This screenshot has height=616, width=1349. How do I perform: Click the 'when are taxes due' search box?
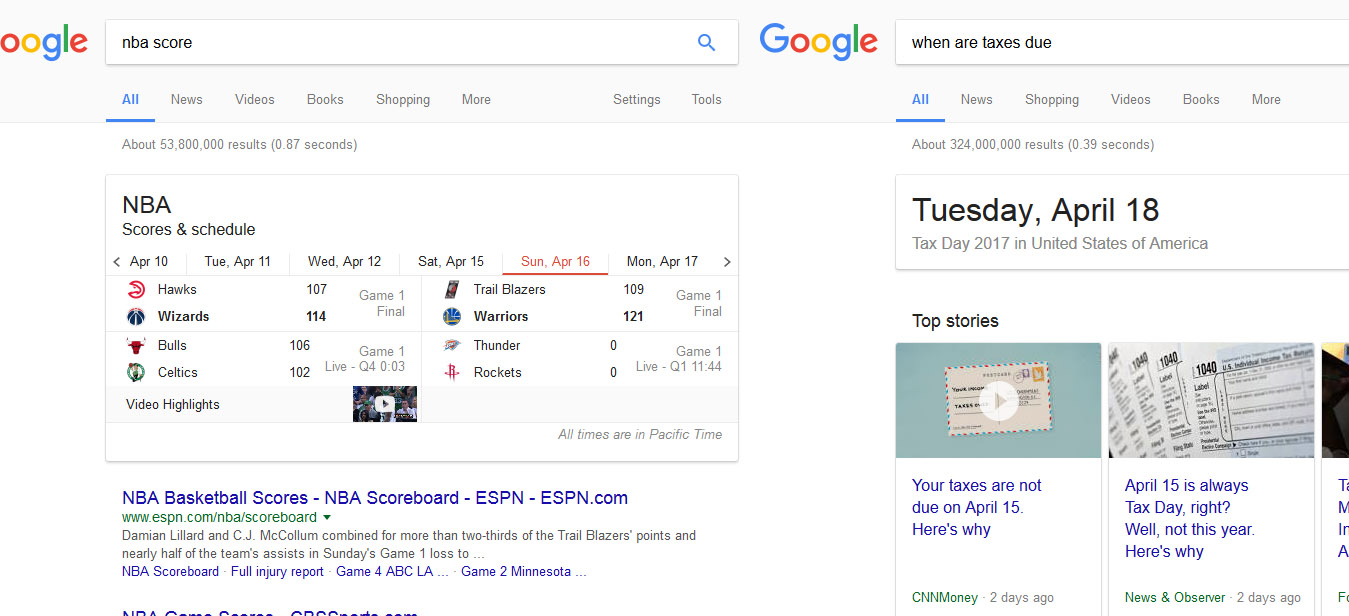1121,43
